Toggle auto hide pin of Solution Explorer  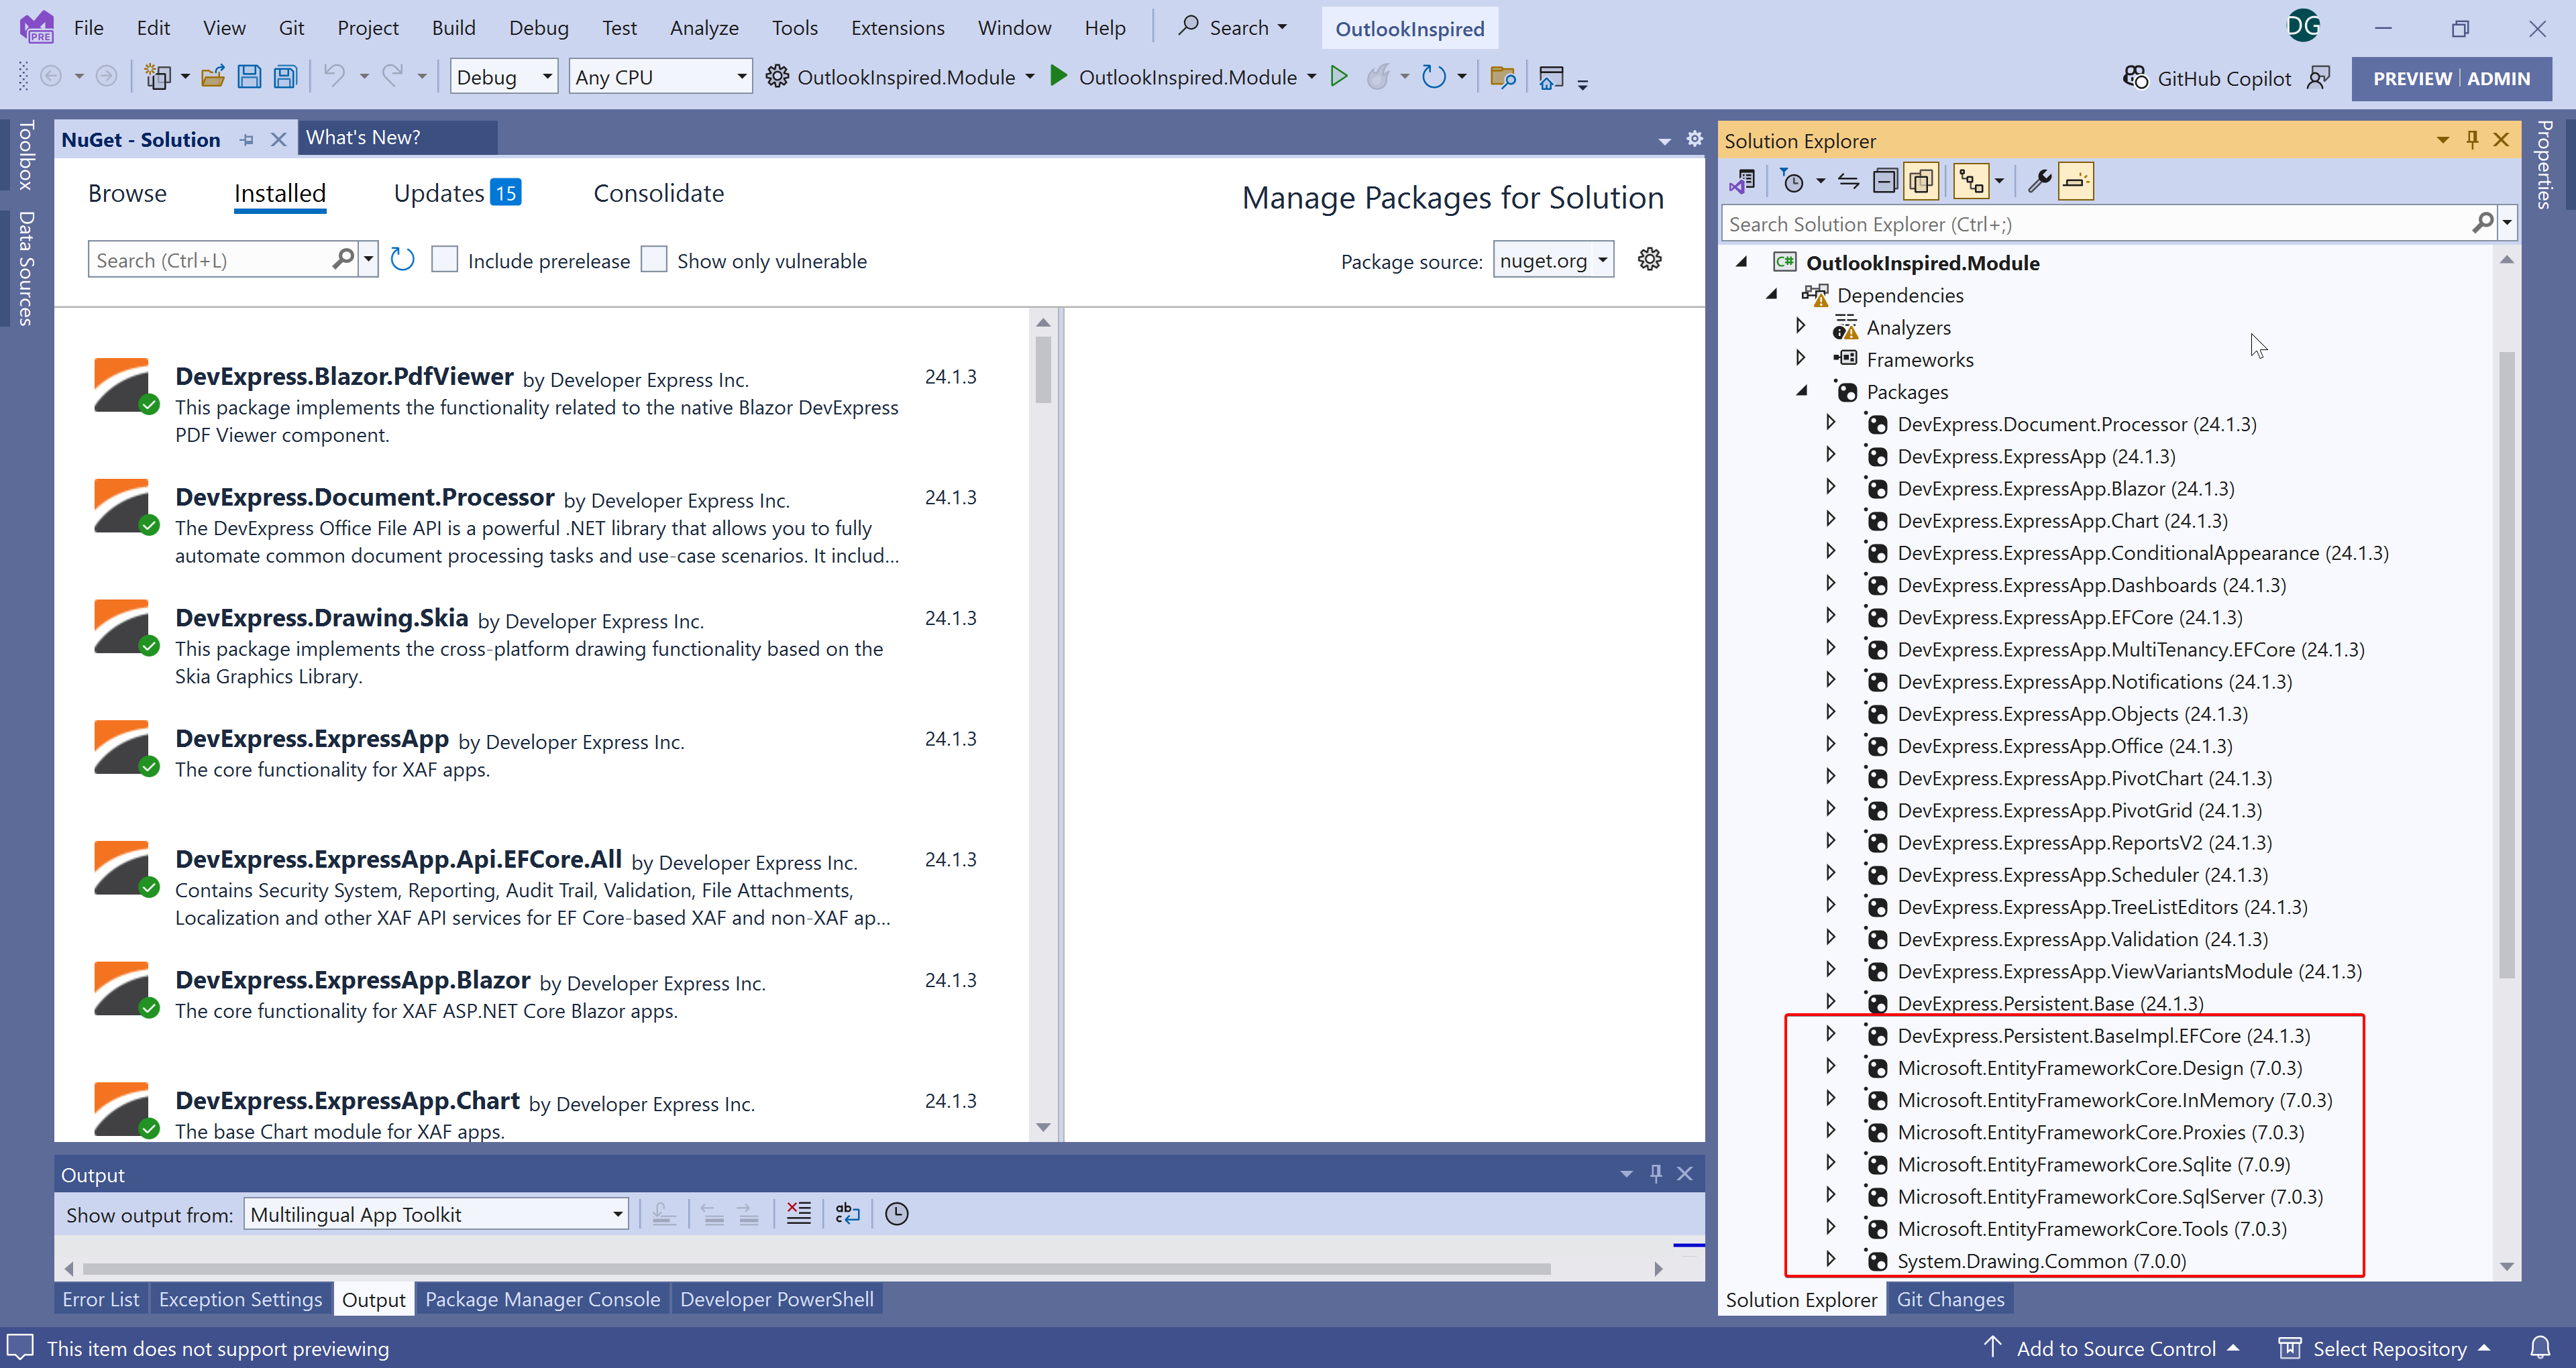(x=2472, y=140)
